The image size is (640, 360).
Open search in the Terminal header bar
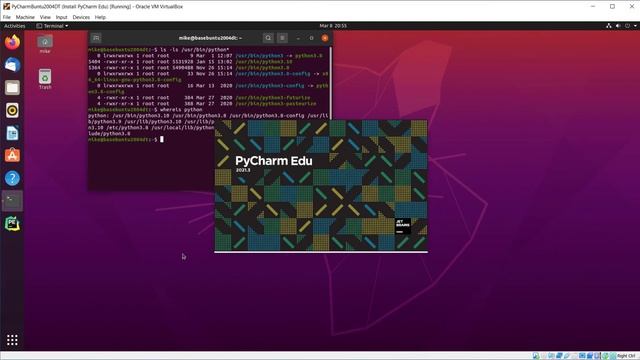(x=268, y=38)
